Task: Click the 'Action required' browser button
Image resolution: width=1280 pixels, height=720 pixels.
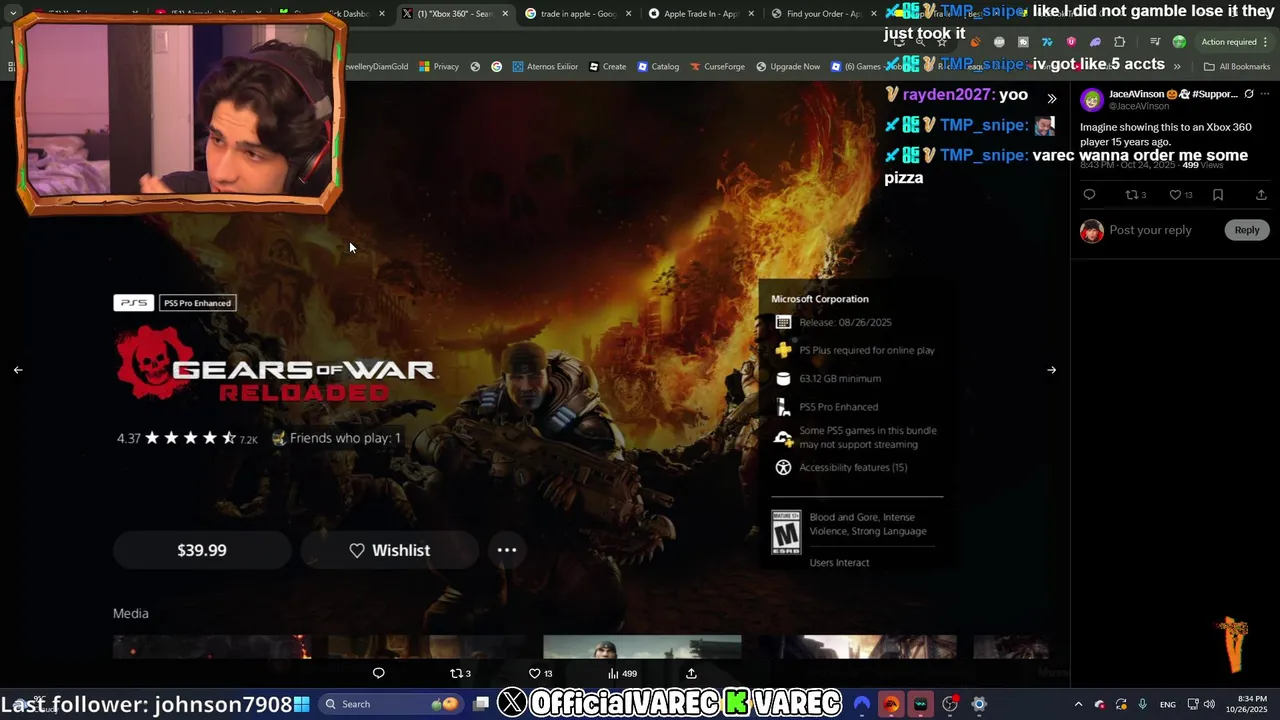Action: 1235,42
